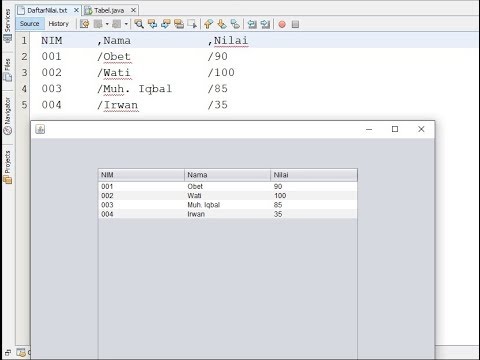480x360 pixels.
Task: Select table cell 'Muh. Iqbal'
Action: point(227,205)
